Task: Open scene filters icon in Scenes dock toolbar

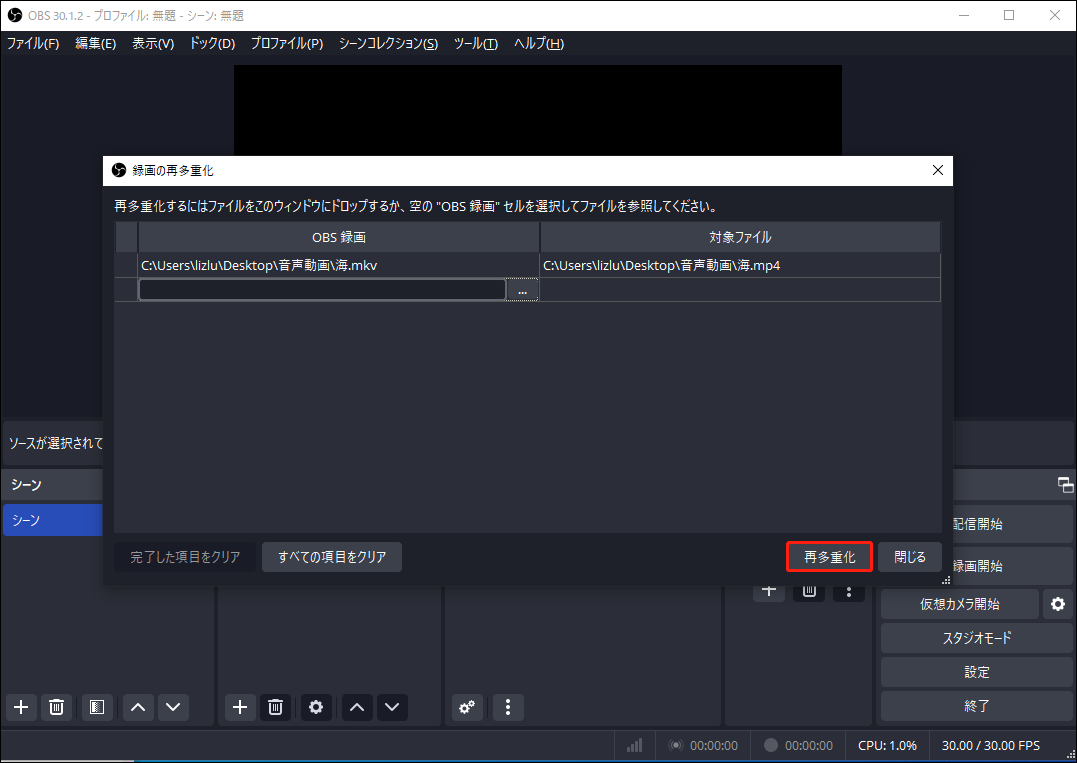Action: click(97, 707)
